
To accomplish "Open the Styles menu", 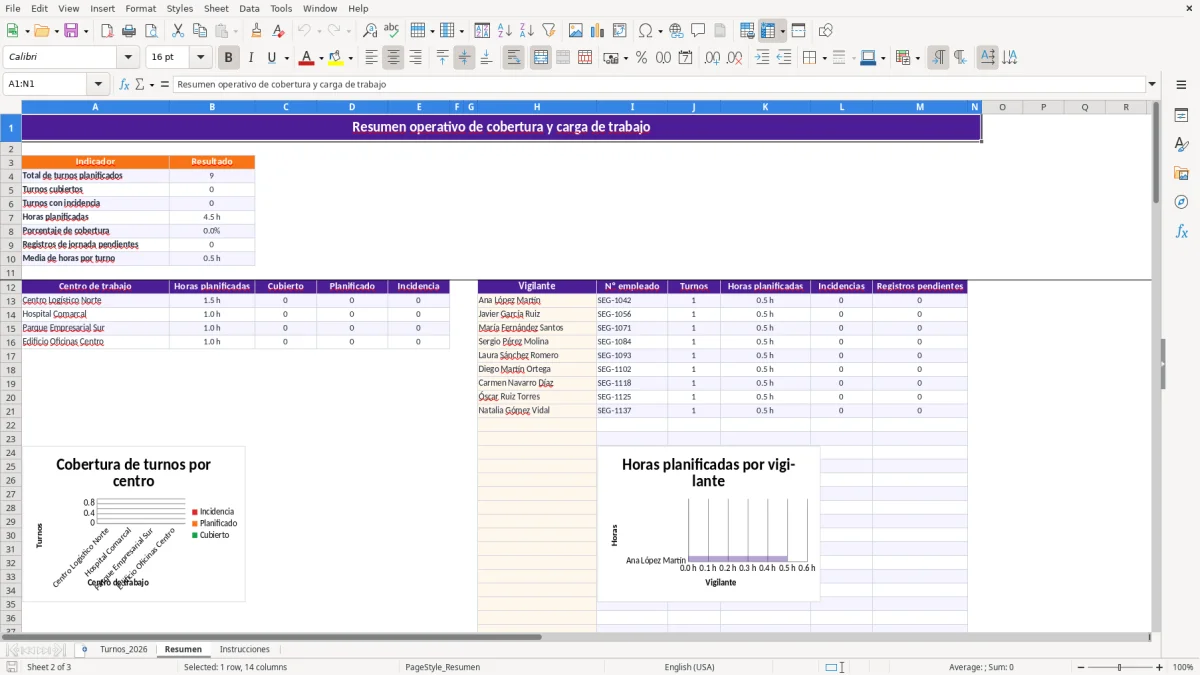I will click(180, 8).
